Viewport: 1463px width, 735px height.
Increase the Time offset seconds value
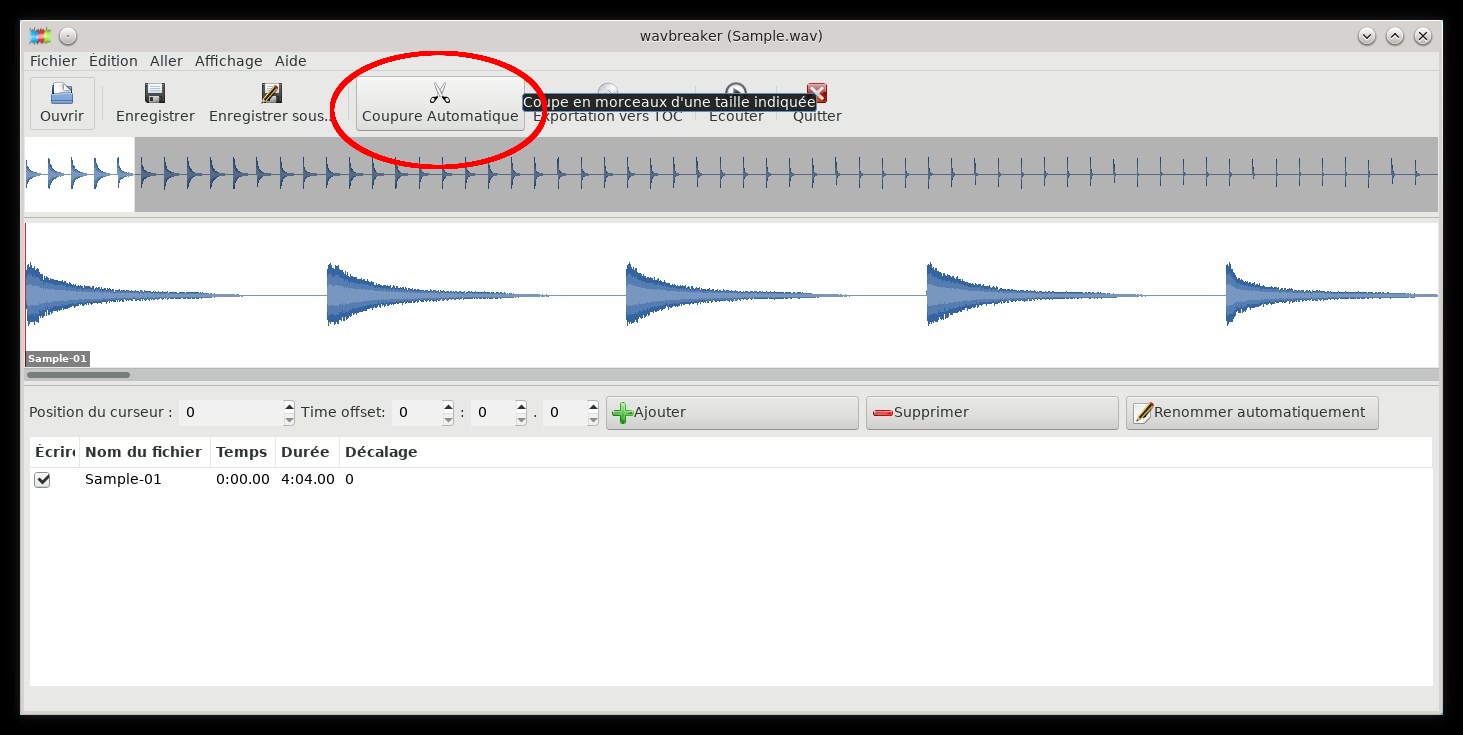click(521, 406)
